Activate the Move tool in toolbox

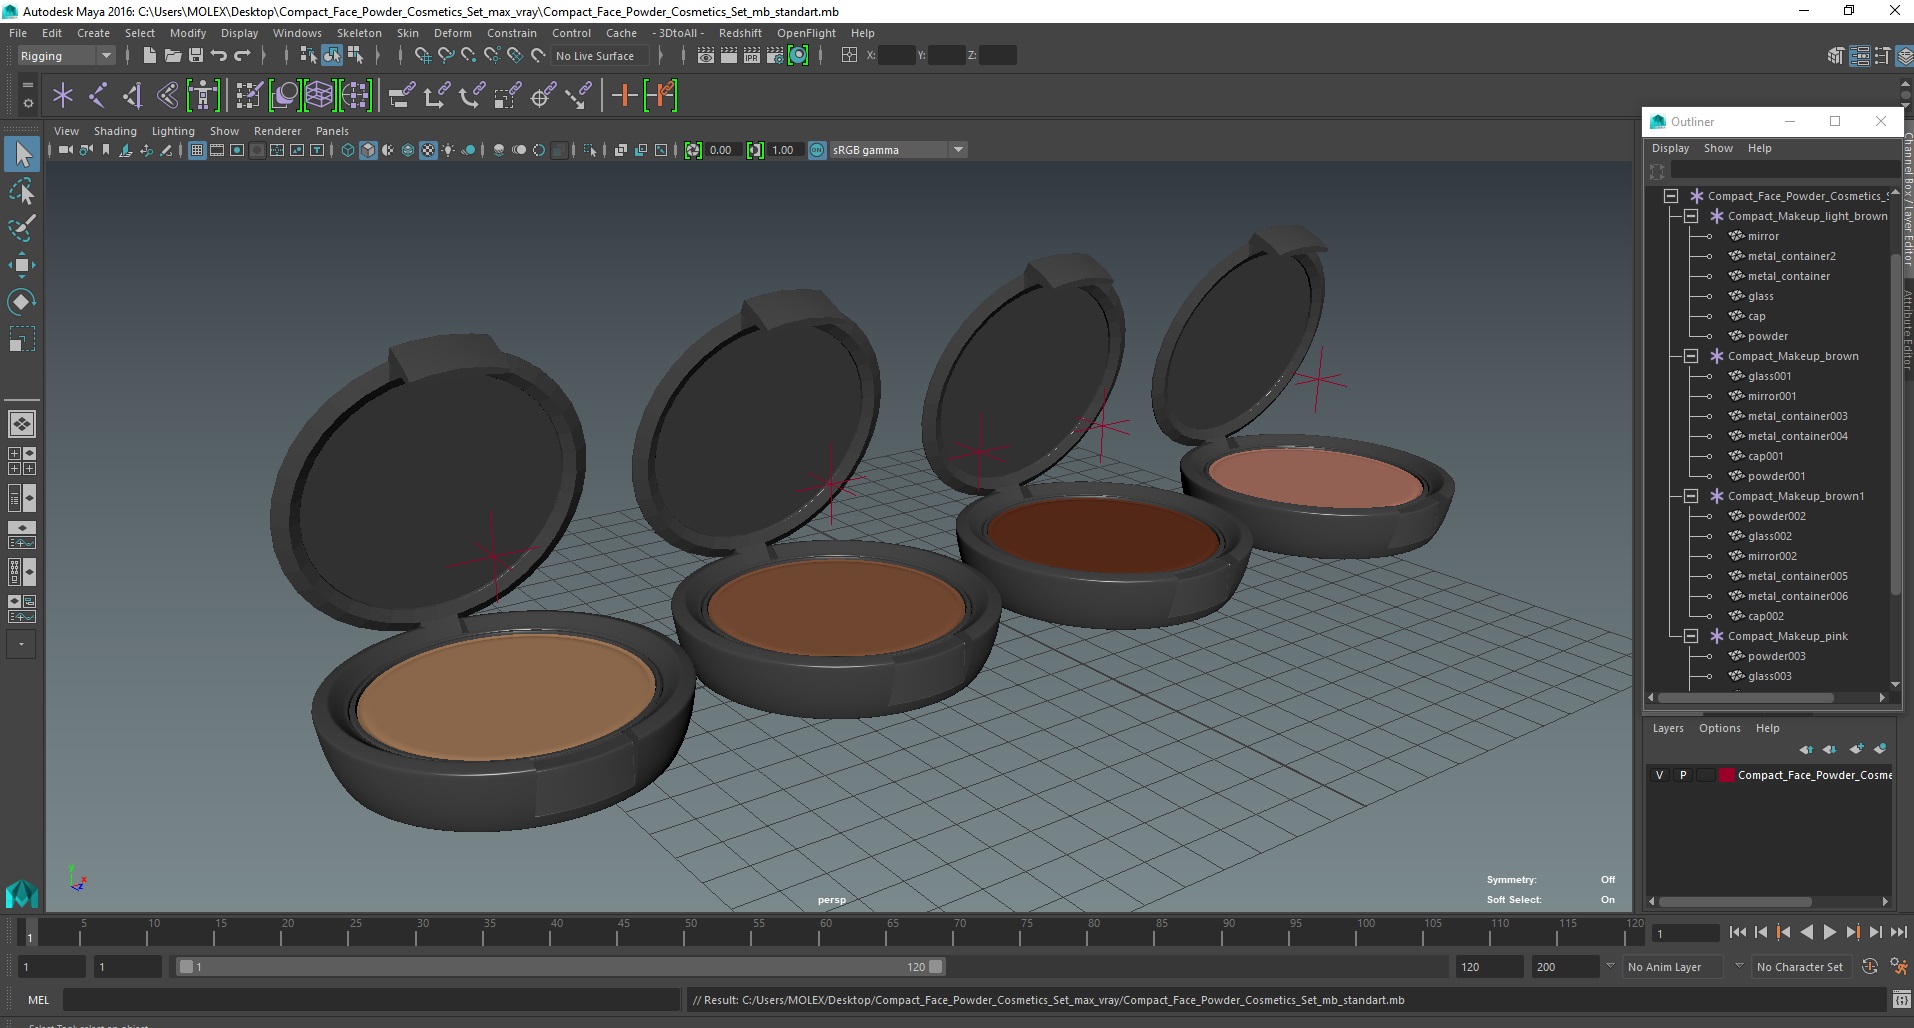pyautogui.click(x=22, y=264)
